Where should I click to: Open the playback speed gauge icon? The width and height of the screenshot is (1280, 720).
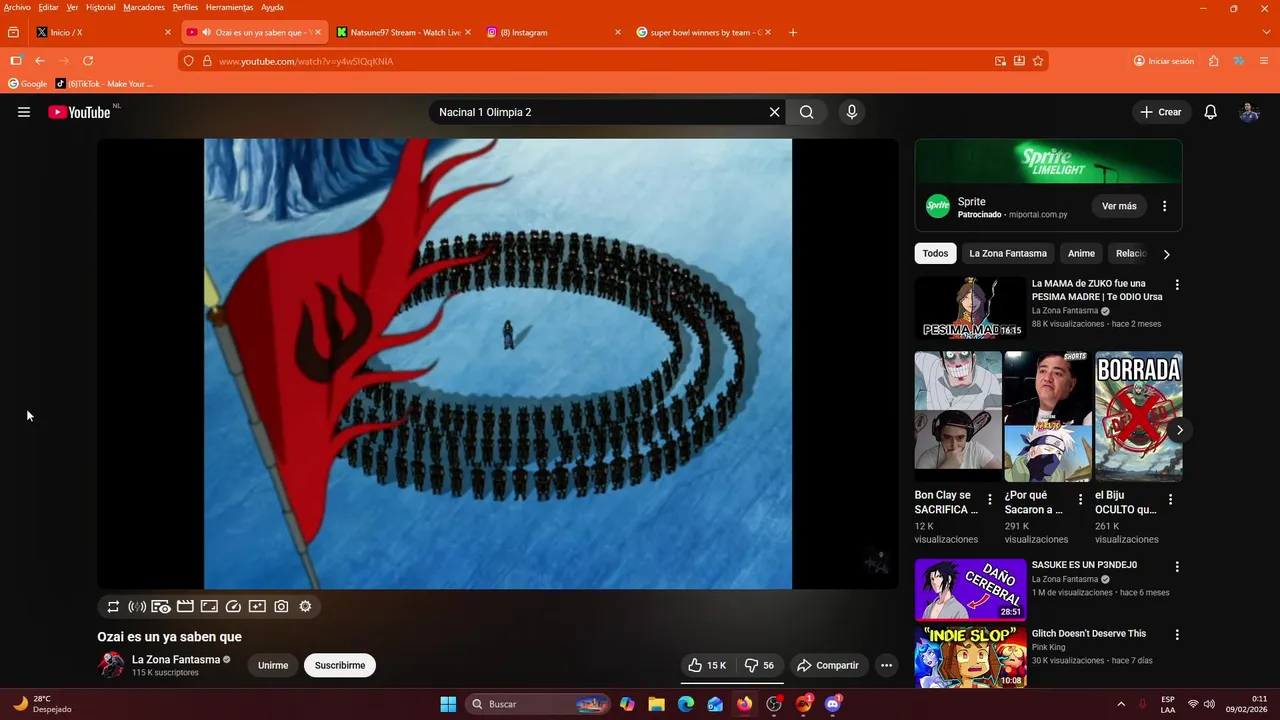click(233, 606)
